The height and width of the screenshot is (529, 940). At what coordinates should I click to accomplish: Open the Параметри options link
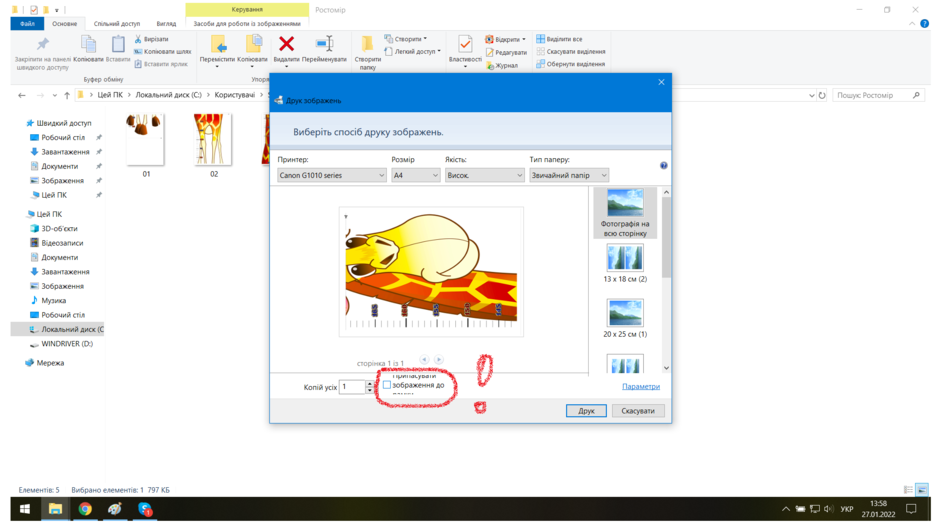point(641,386)
